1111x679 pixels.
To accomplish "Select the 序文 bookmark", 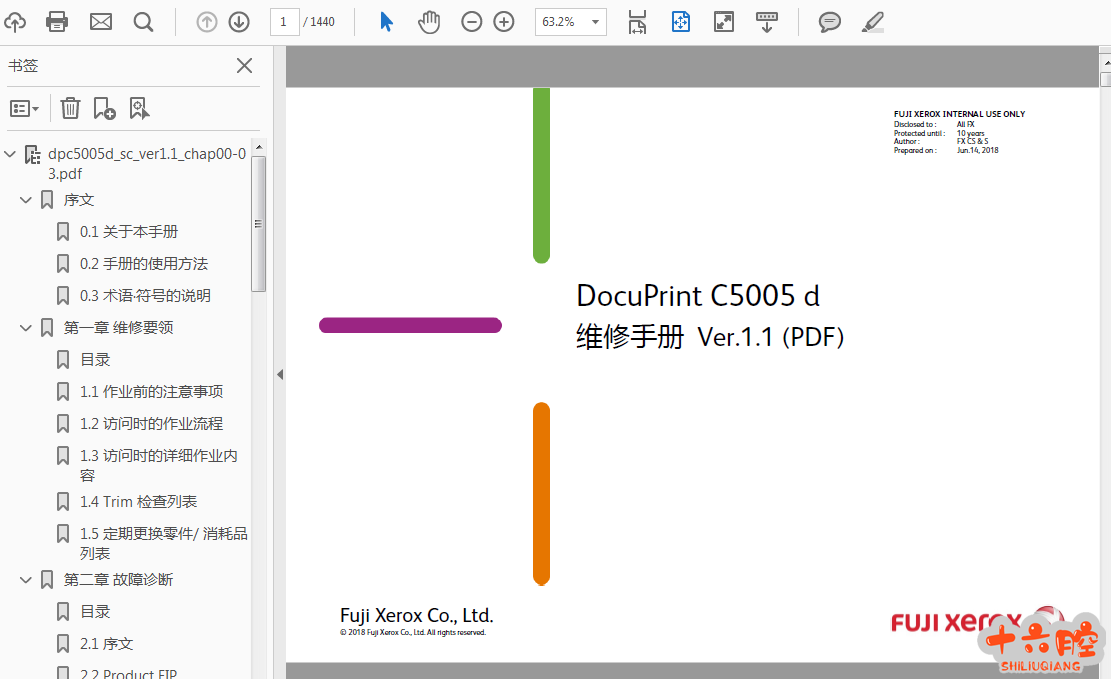I will click(79, 200).
